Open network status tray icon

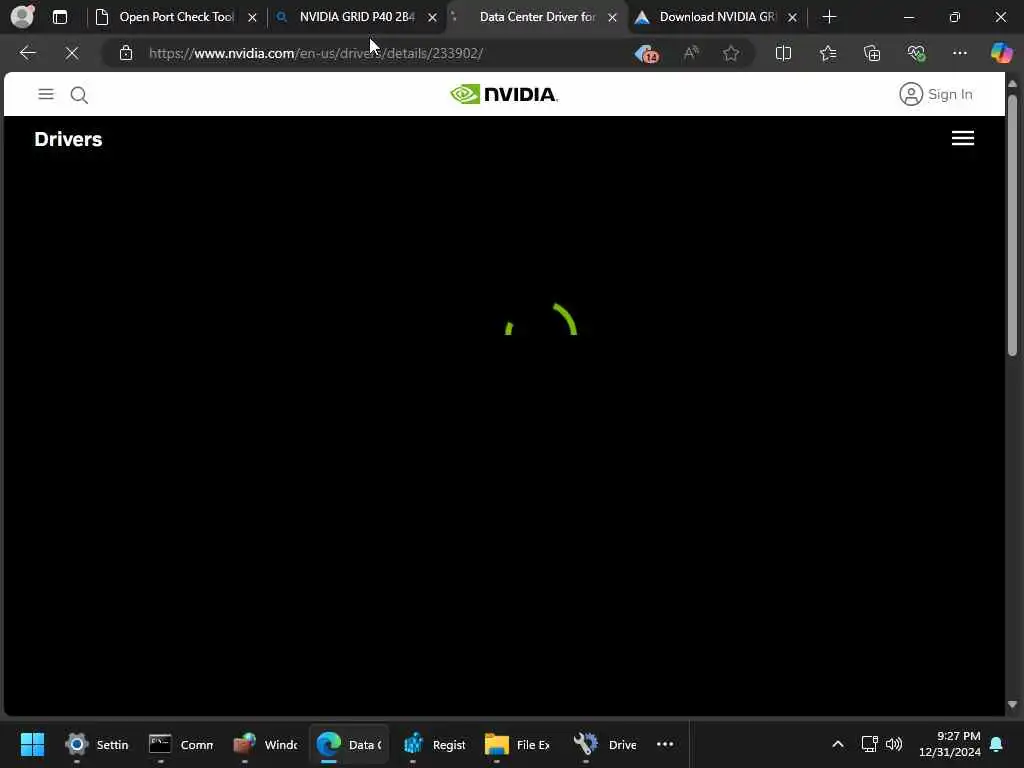click(869, 744)
